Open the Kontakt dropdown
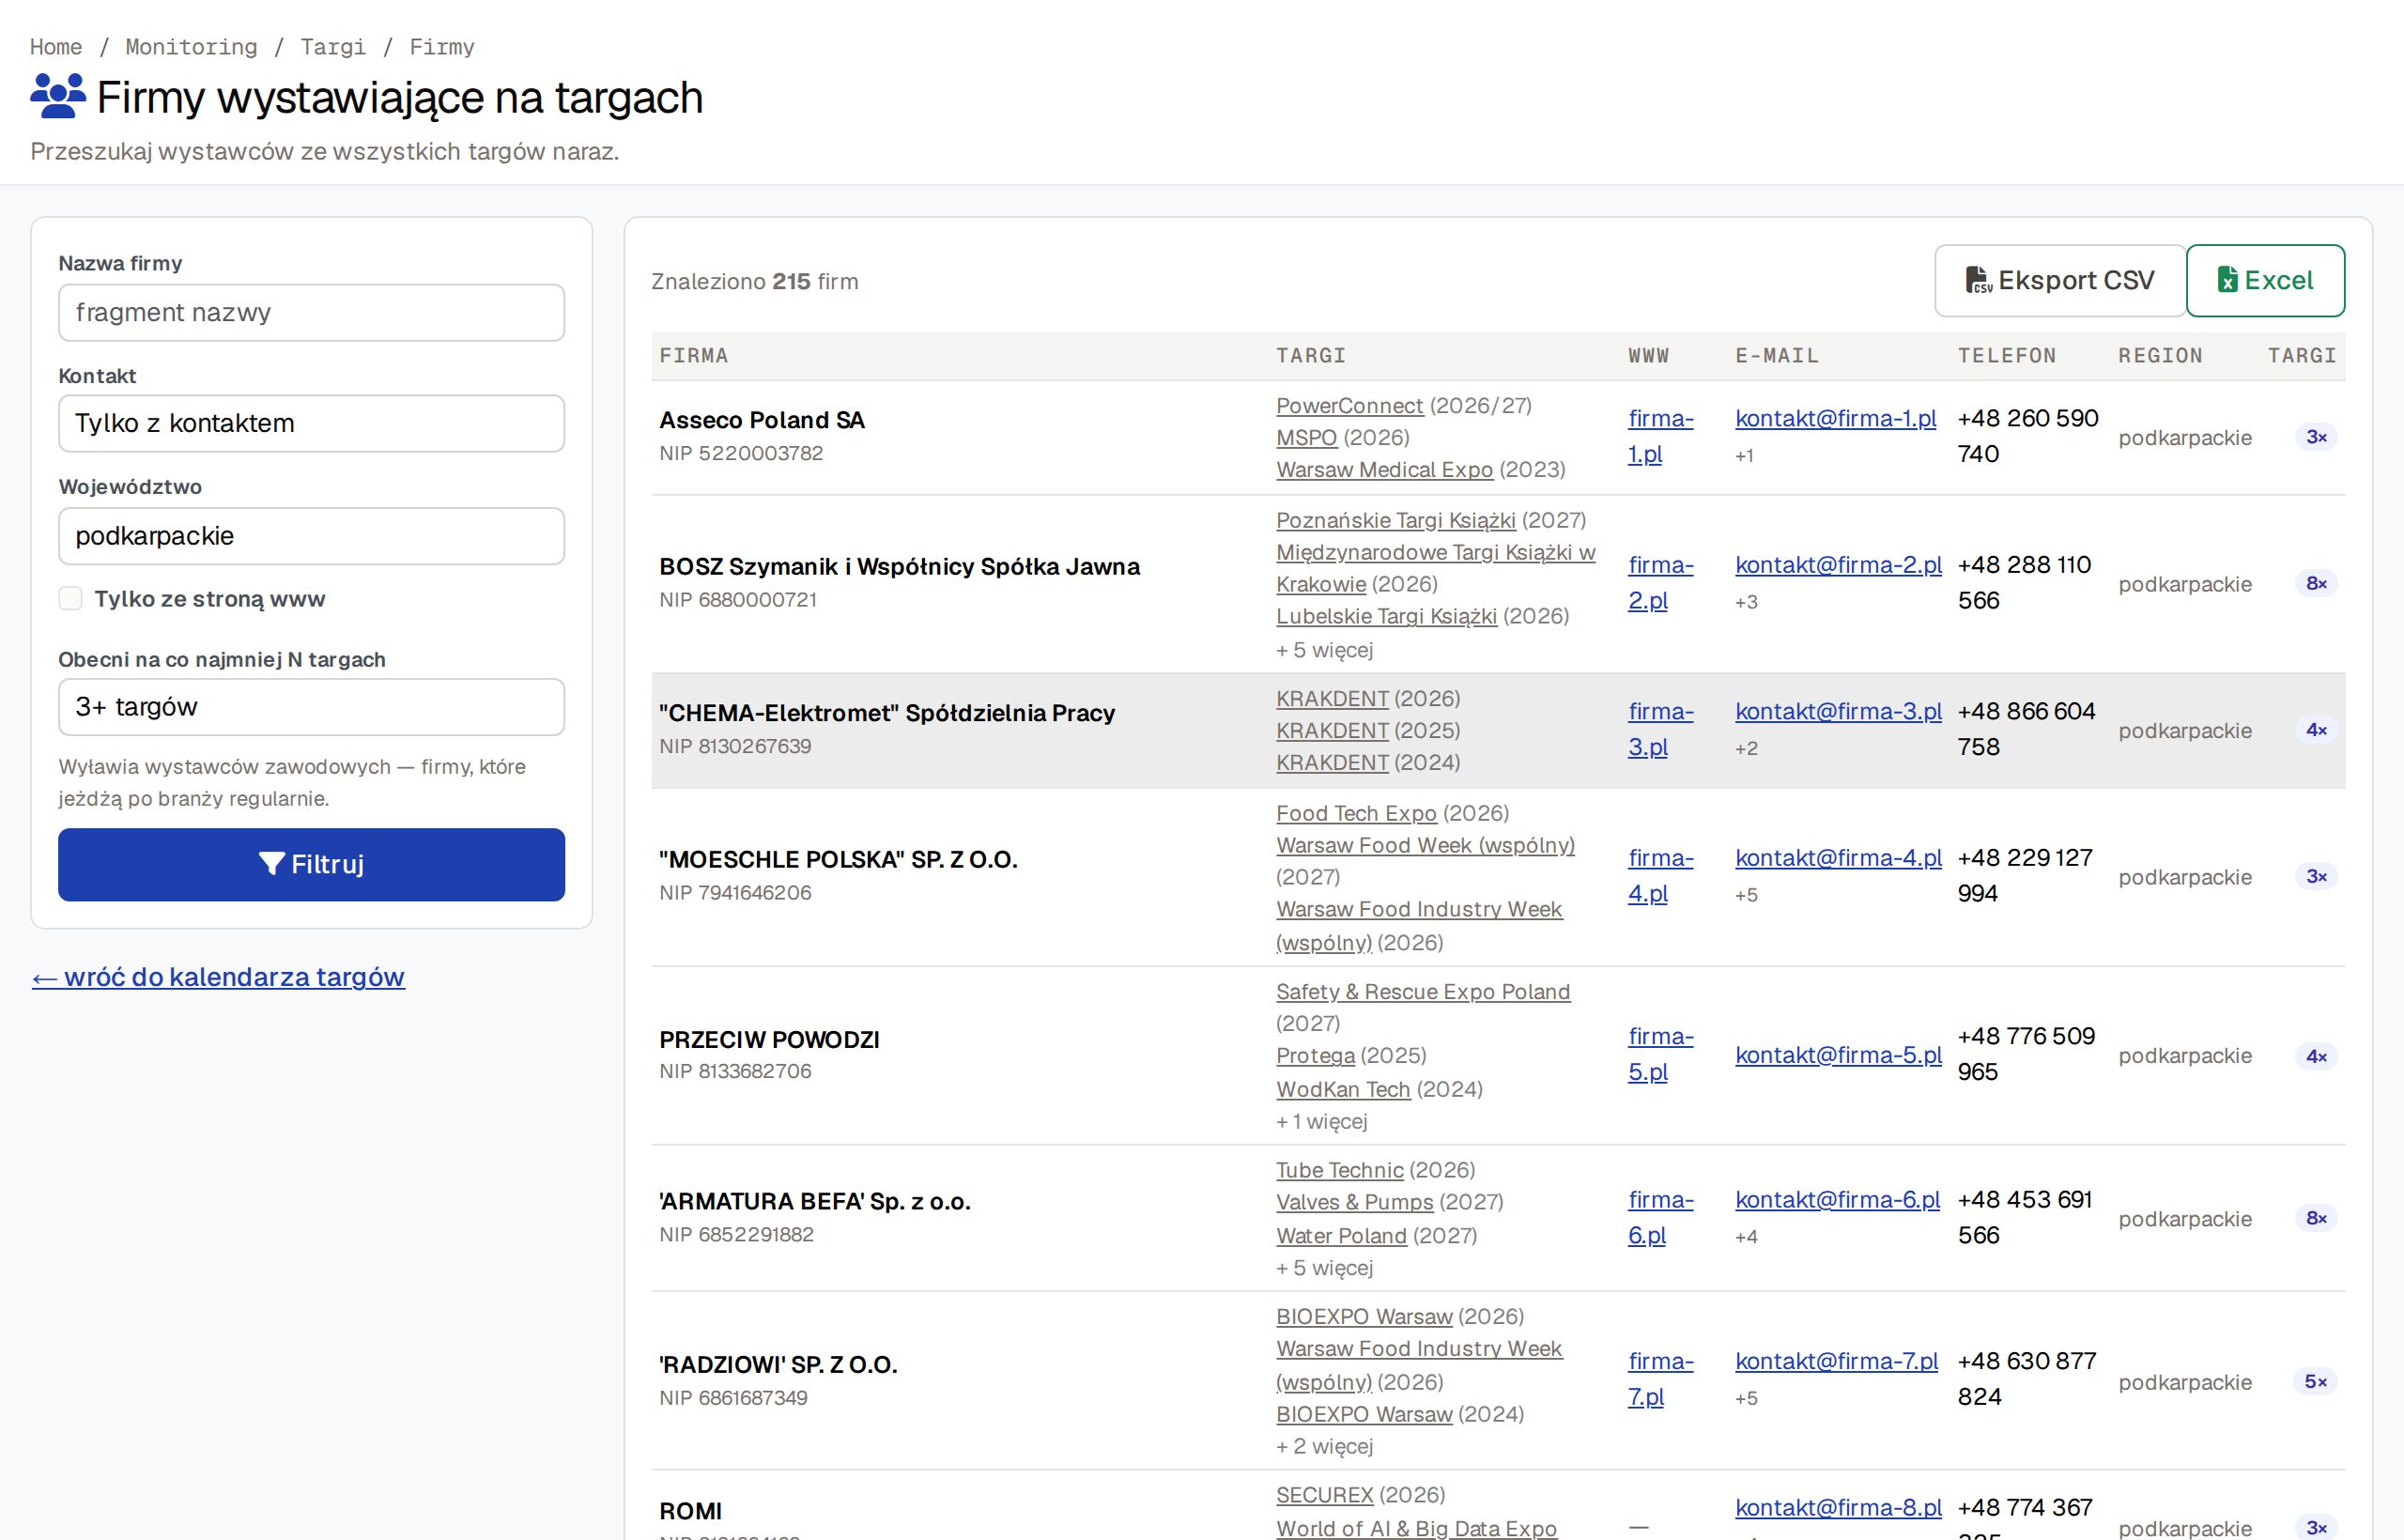The height and width of the screenshot is (1540, 2404). pos(311,423)
